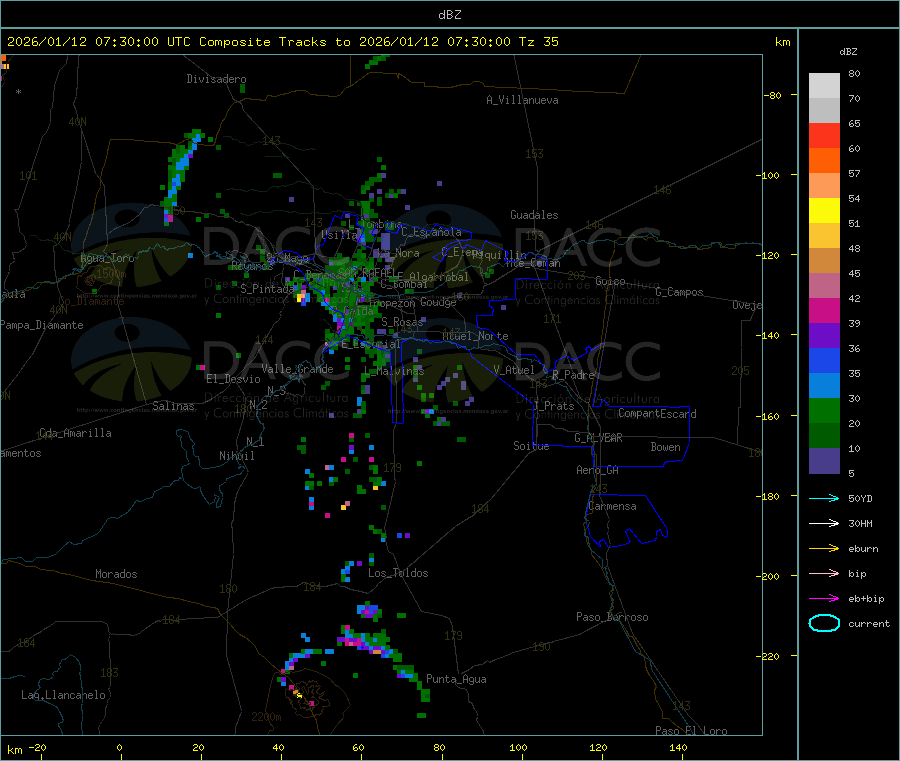The image size is (900, 761).
Task: Click the 30HM white arrow legend icon
Action: 824,523
